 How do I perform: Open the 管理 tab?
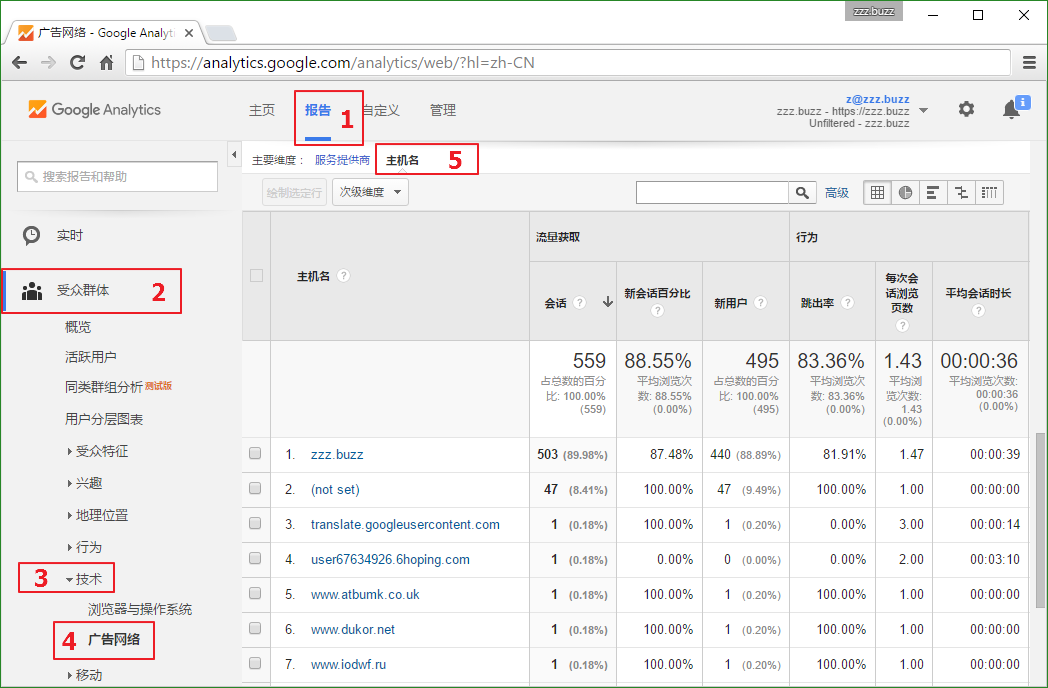coord(442,110)
